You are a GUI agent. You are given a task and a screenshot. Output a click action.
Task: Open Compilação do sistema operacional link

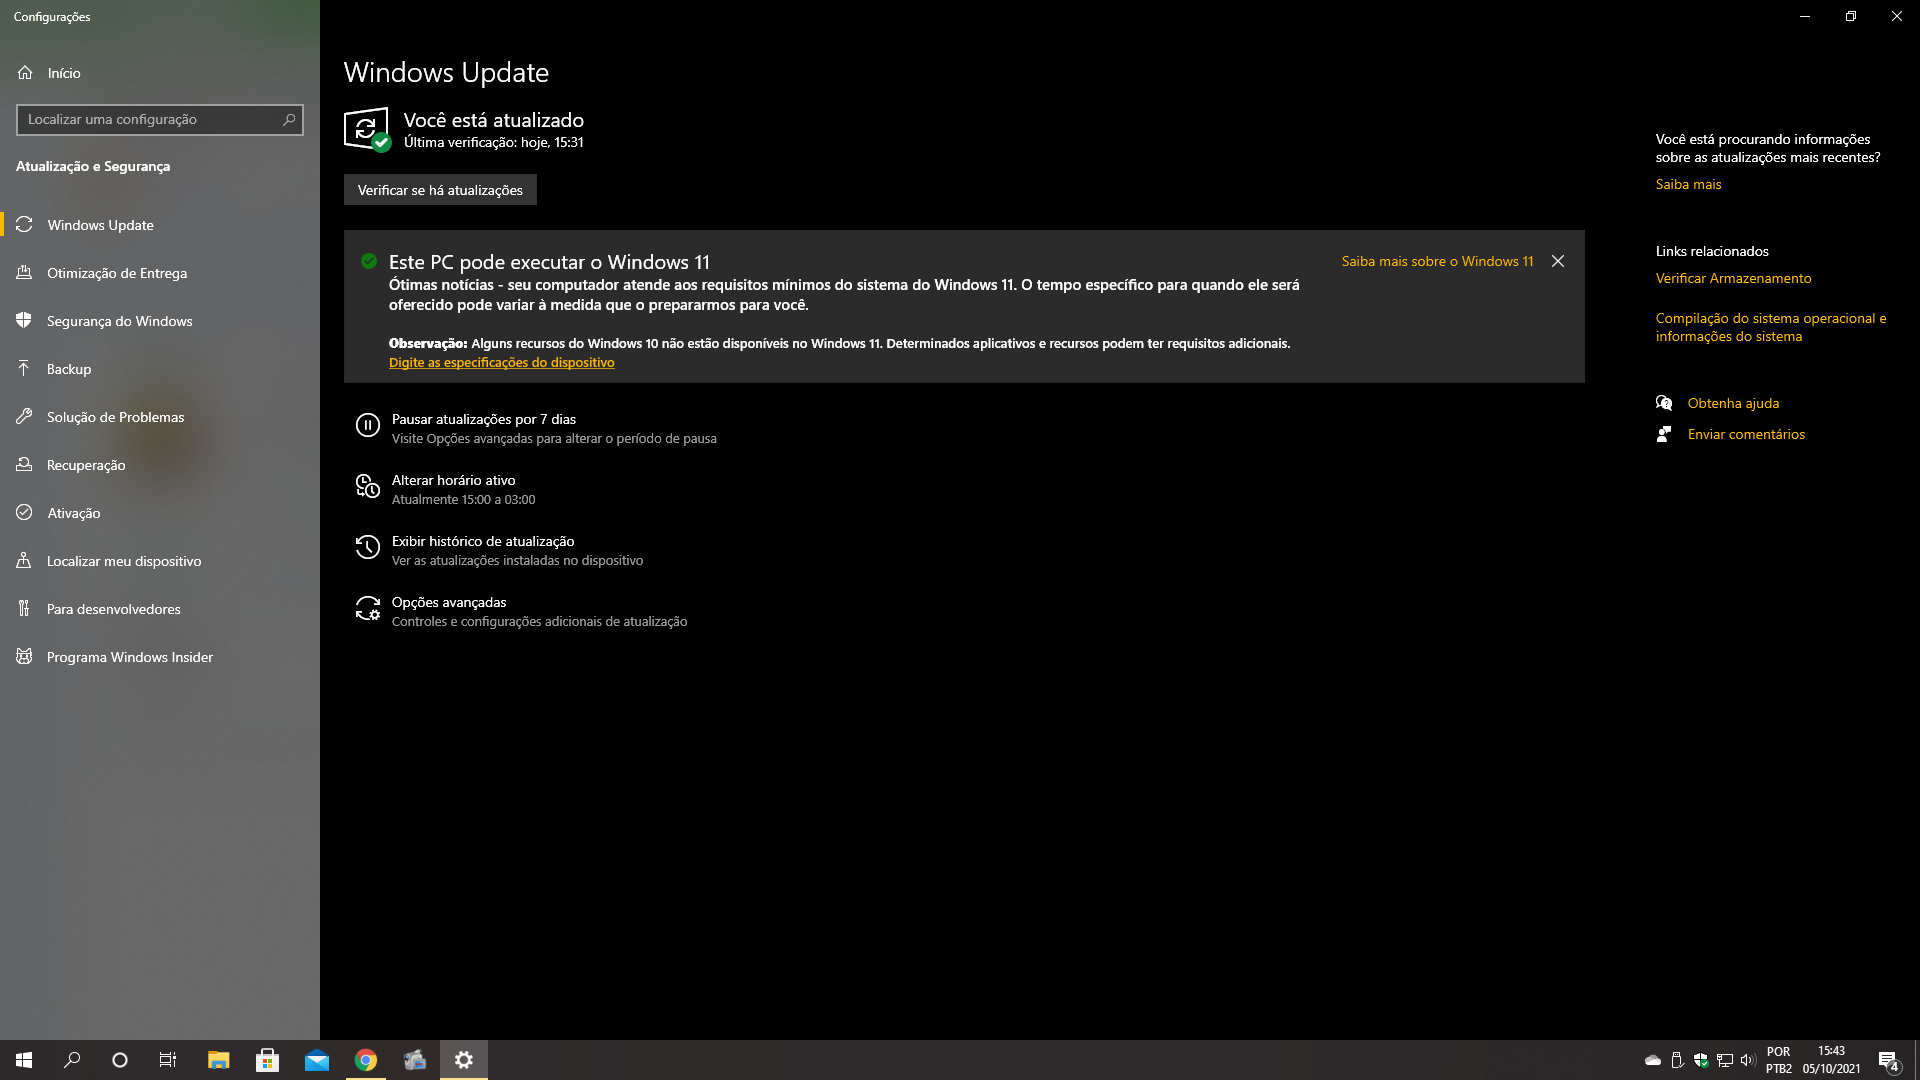1771,327
